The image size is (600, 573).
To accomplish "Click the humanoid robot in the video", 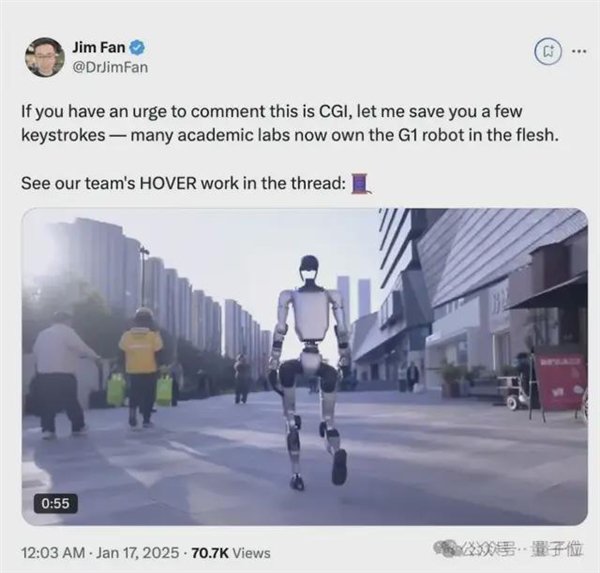I will click(310, 371).
